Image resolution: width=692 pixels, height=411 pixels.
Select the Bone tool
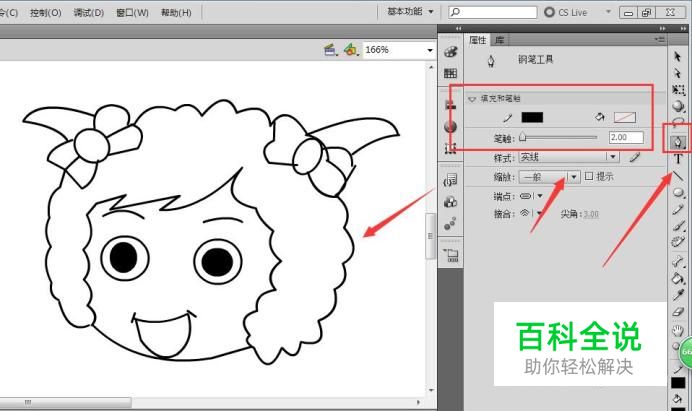(678, 261)
